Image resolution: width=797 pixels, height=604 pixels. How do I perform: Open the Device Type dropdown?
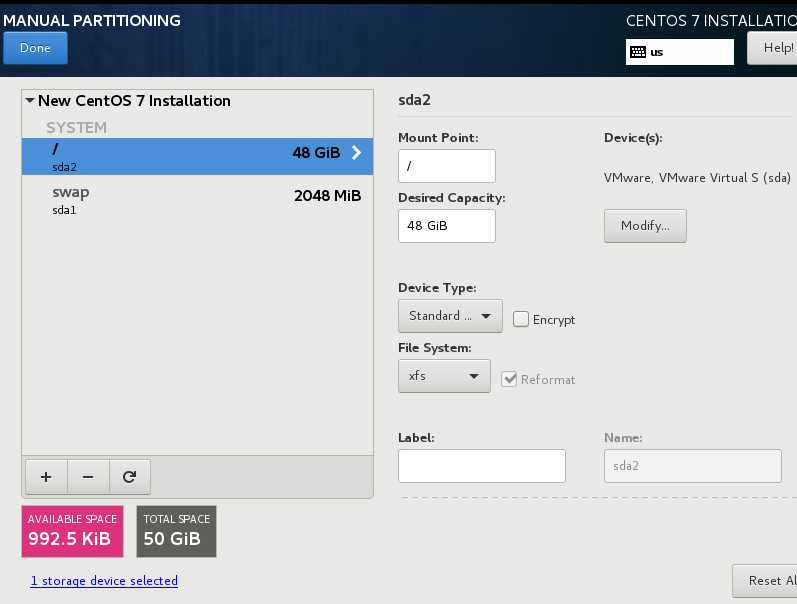coord(450,316)
